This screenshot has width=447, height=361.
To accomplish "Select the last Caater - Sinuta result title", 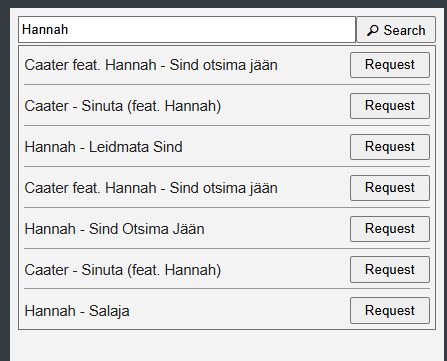I will point(123,270).
